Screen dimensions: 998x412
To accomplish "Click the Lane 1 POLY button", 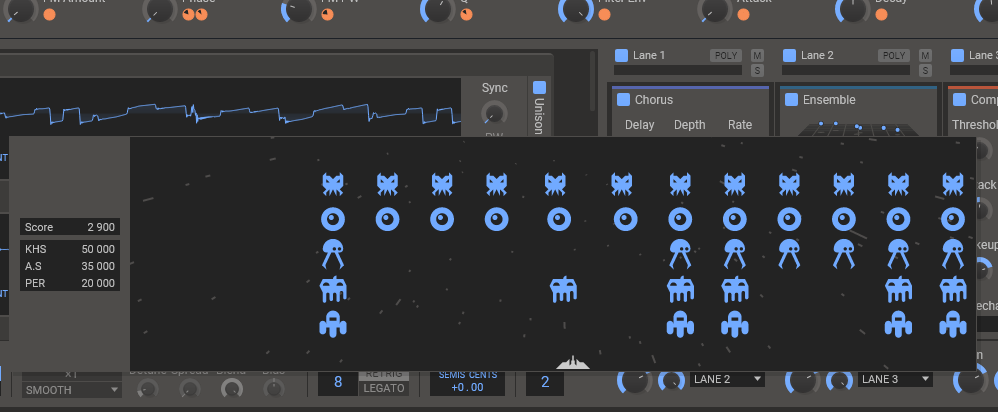I will 726,55.
